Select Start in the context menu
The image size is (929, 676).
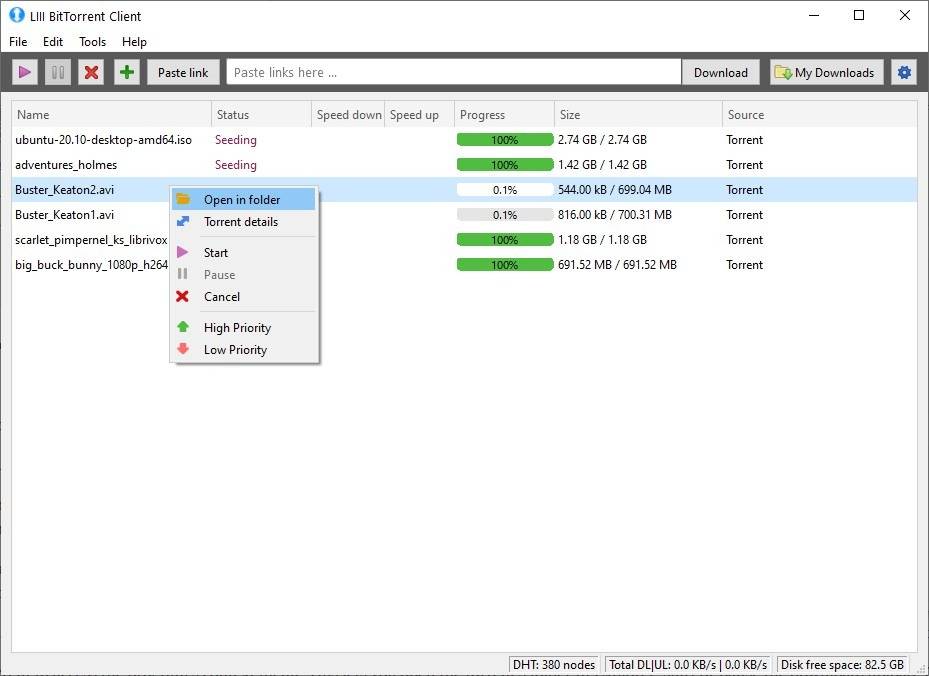pos(244,252)
